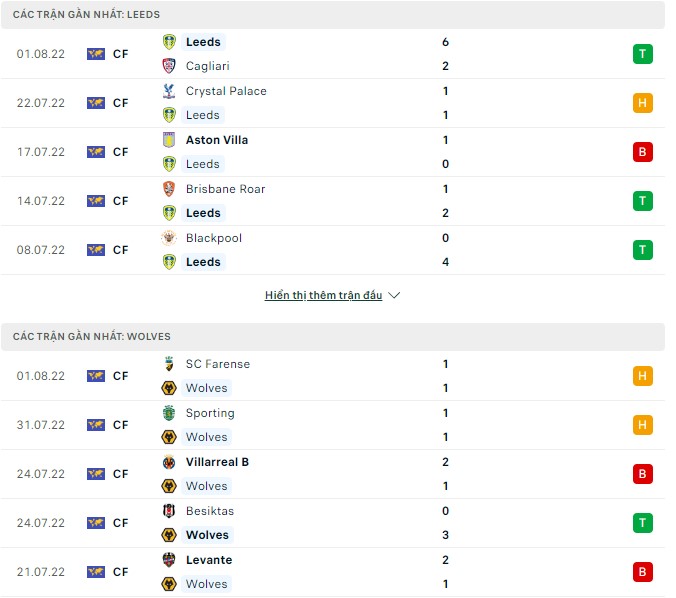Click the SC Farense club crest

coord(169,364)
